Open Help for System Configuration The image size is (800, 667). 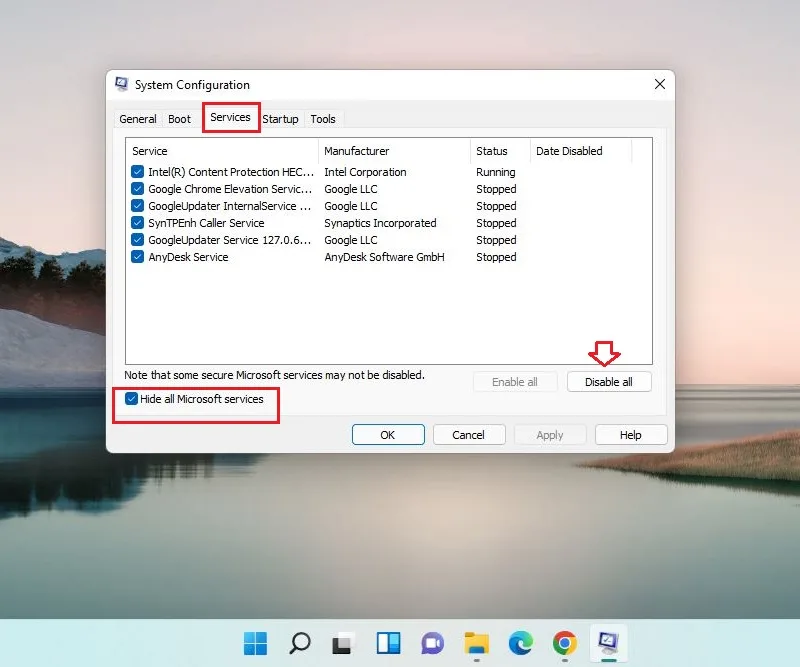coord(631,435)
